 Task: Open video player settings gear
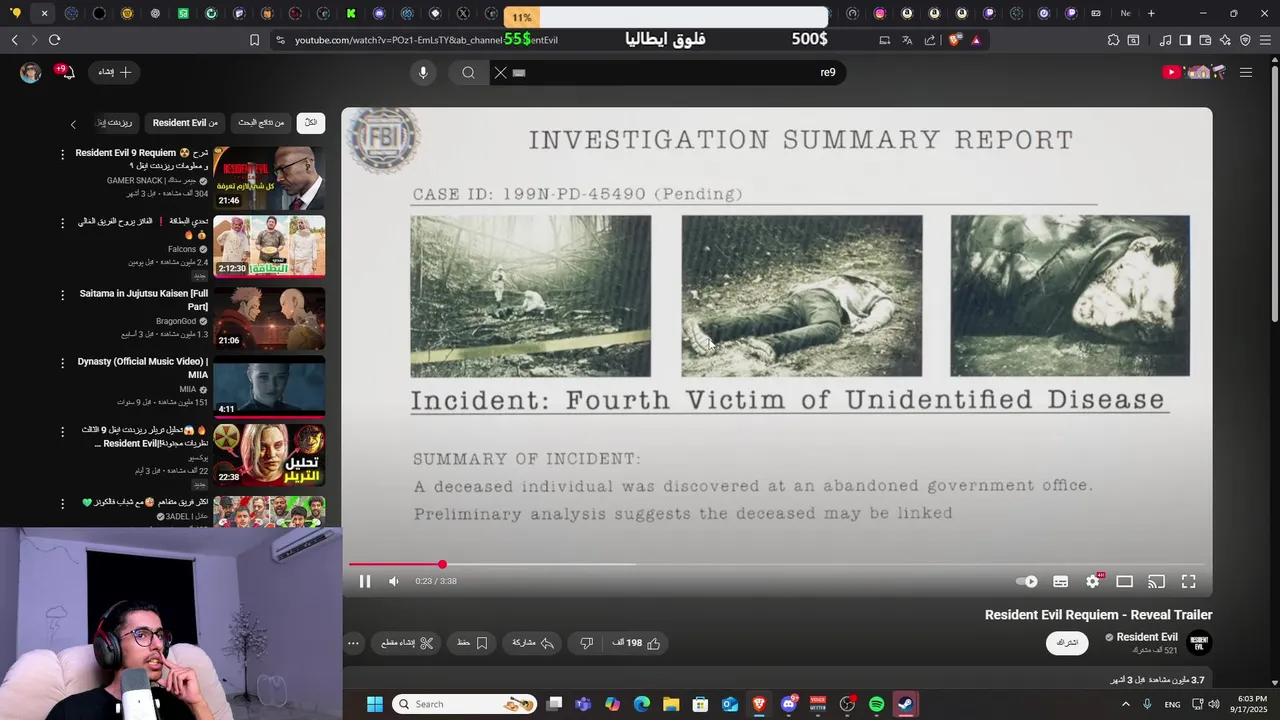tap(1093, 581)
